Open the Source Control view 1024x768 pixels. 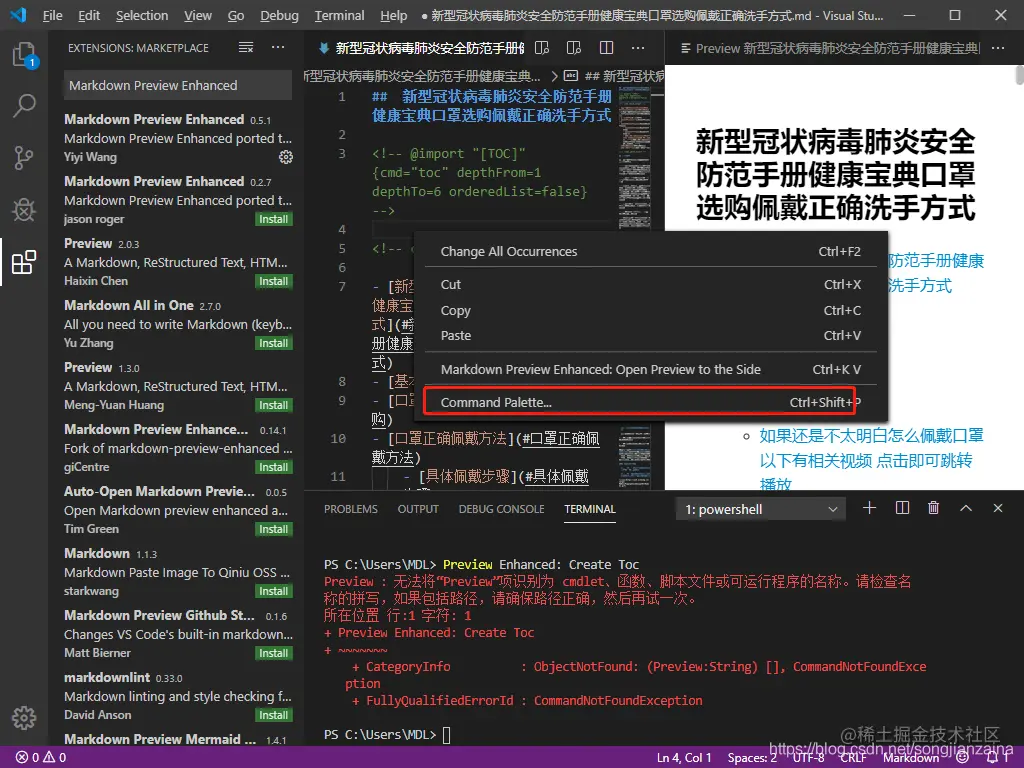(24, 158)
